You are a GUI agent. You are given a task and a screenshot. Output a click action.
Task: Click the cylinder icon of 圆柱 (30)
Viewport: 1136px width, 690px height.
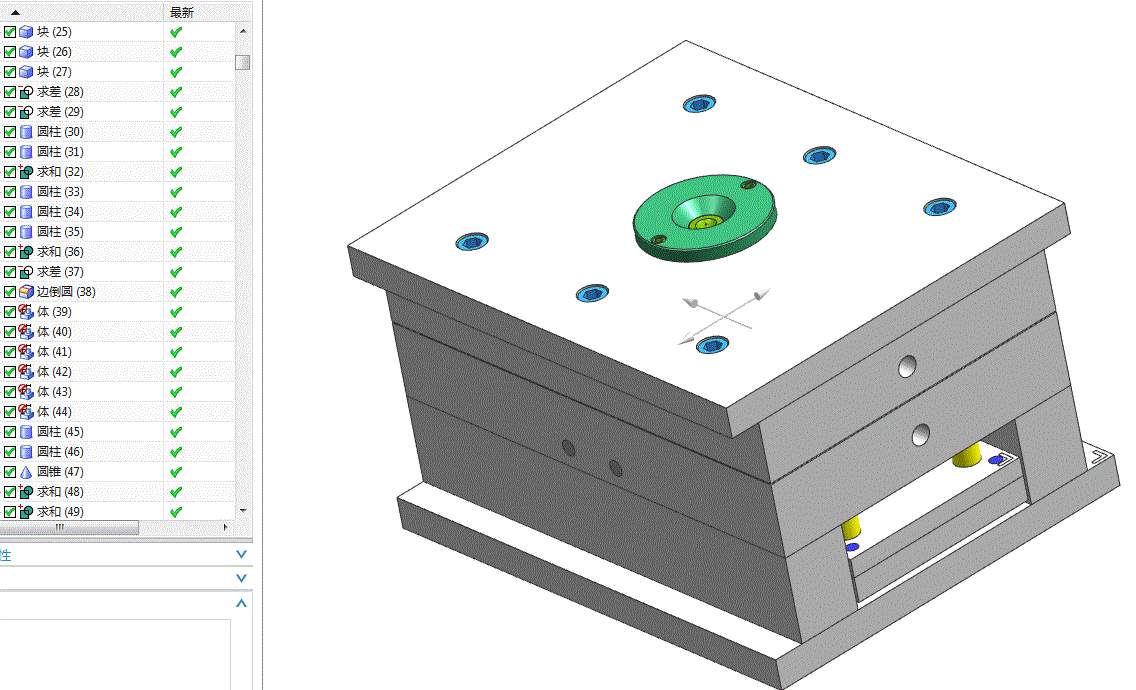(26, 132)
